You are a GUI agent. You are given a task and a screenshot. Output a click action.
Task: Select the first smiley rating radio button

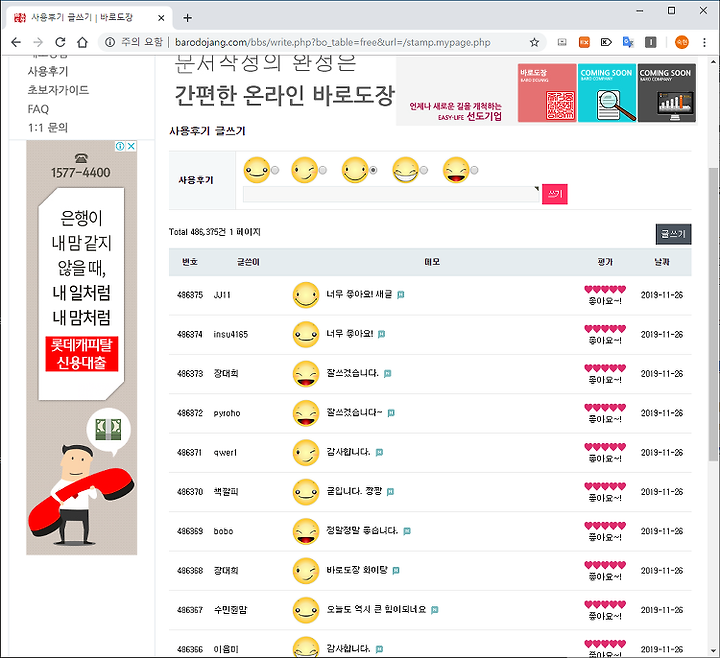(x=275, y=170)
